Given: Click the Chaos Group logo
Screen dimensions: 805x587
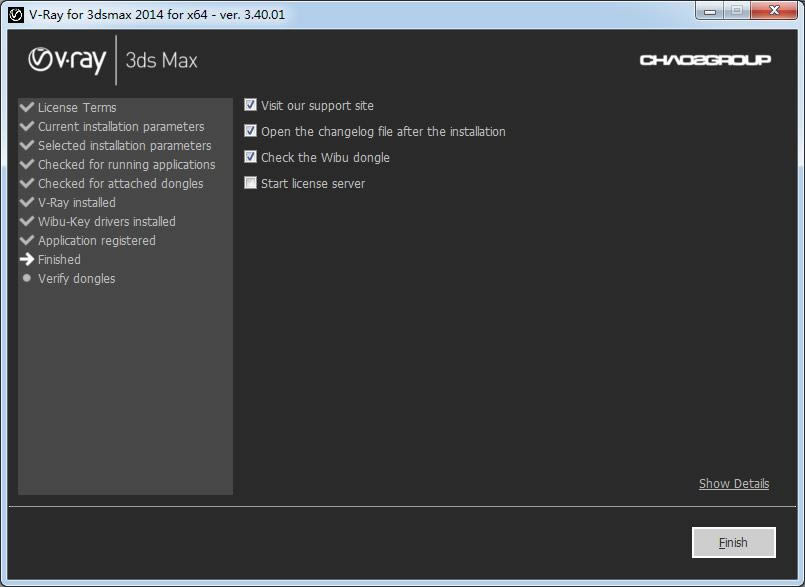Looking at the screenshot, I should [x=705, y=60].
